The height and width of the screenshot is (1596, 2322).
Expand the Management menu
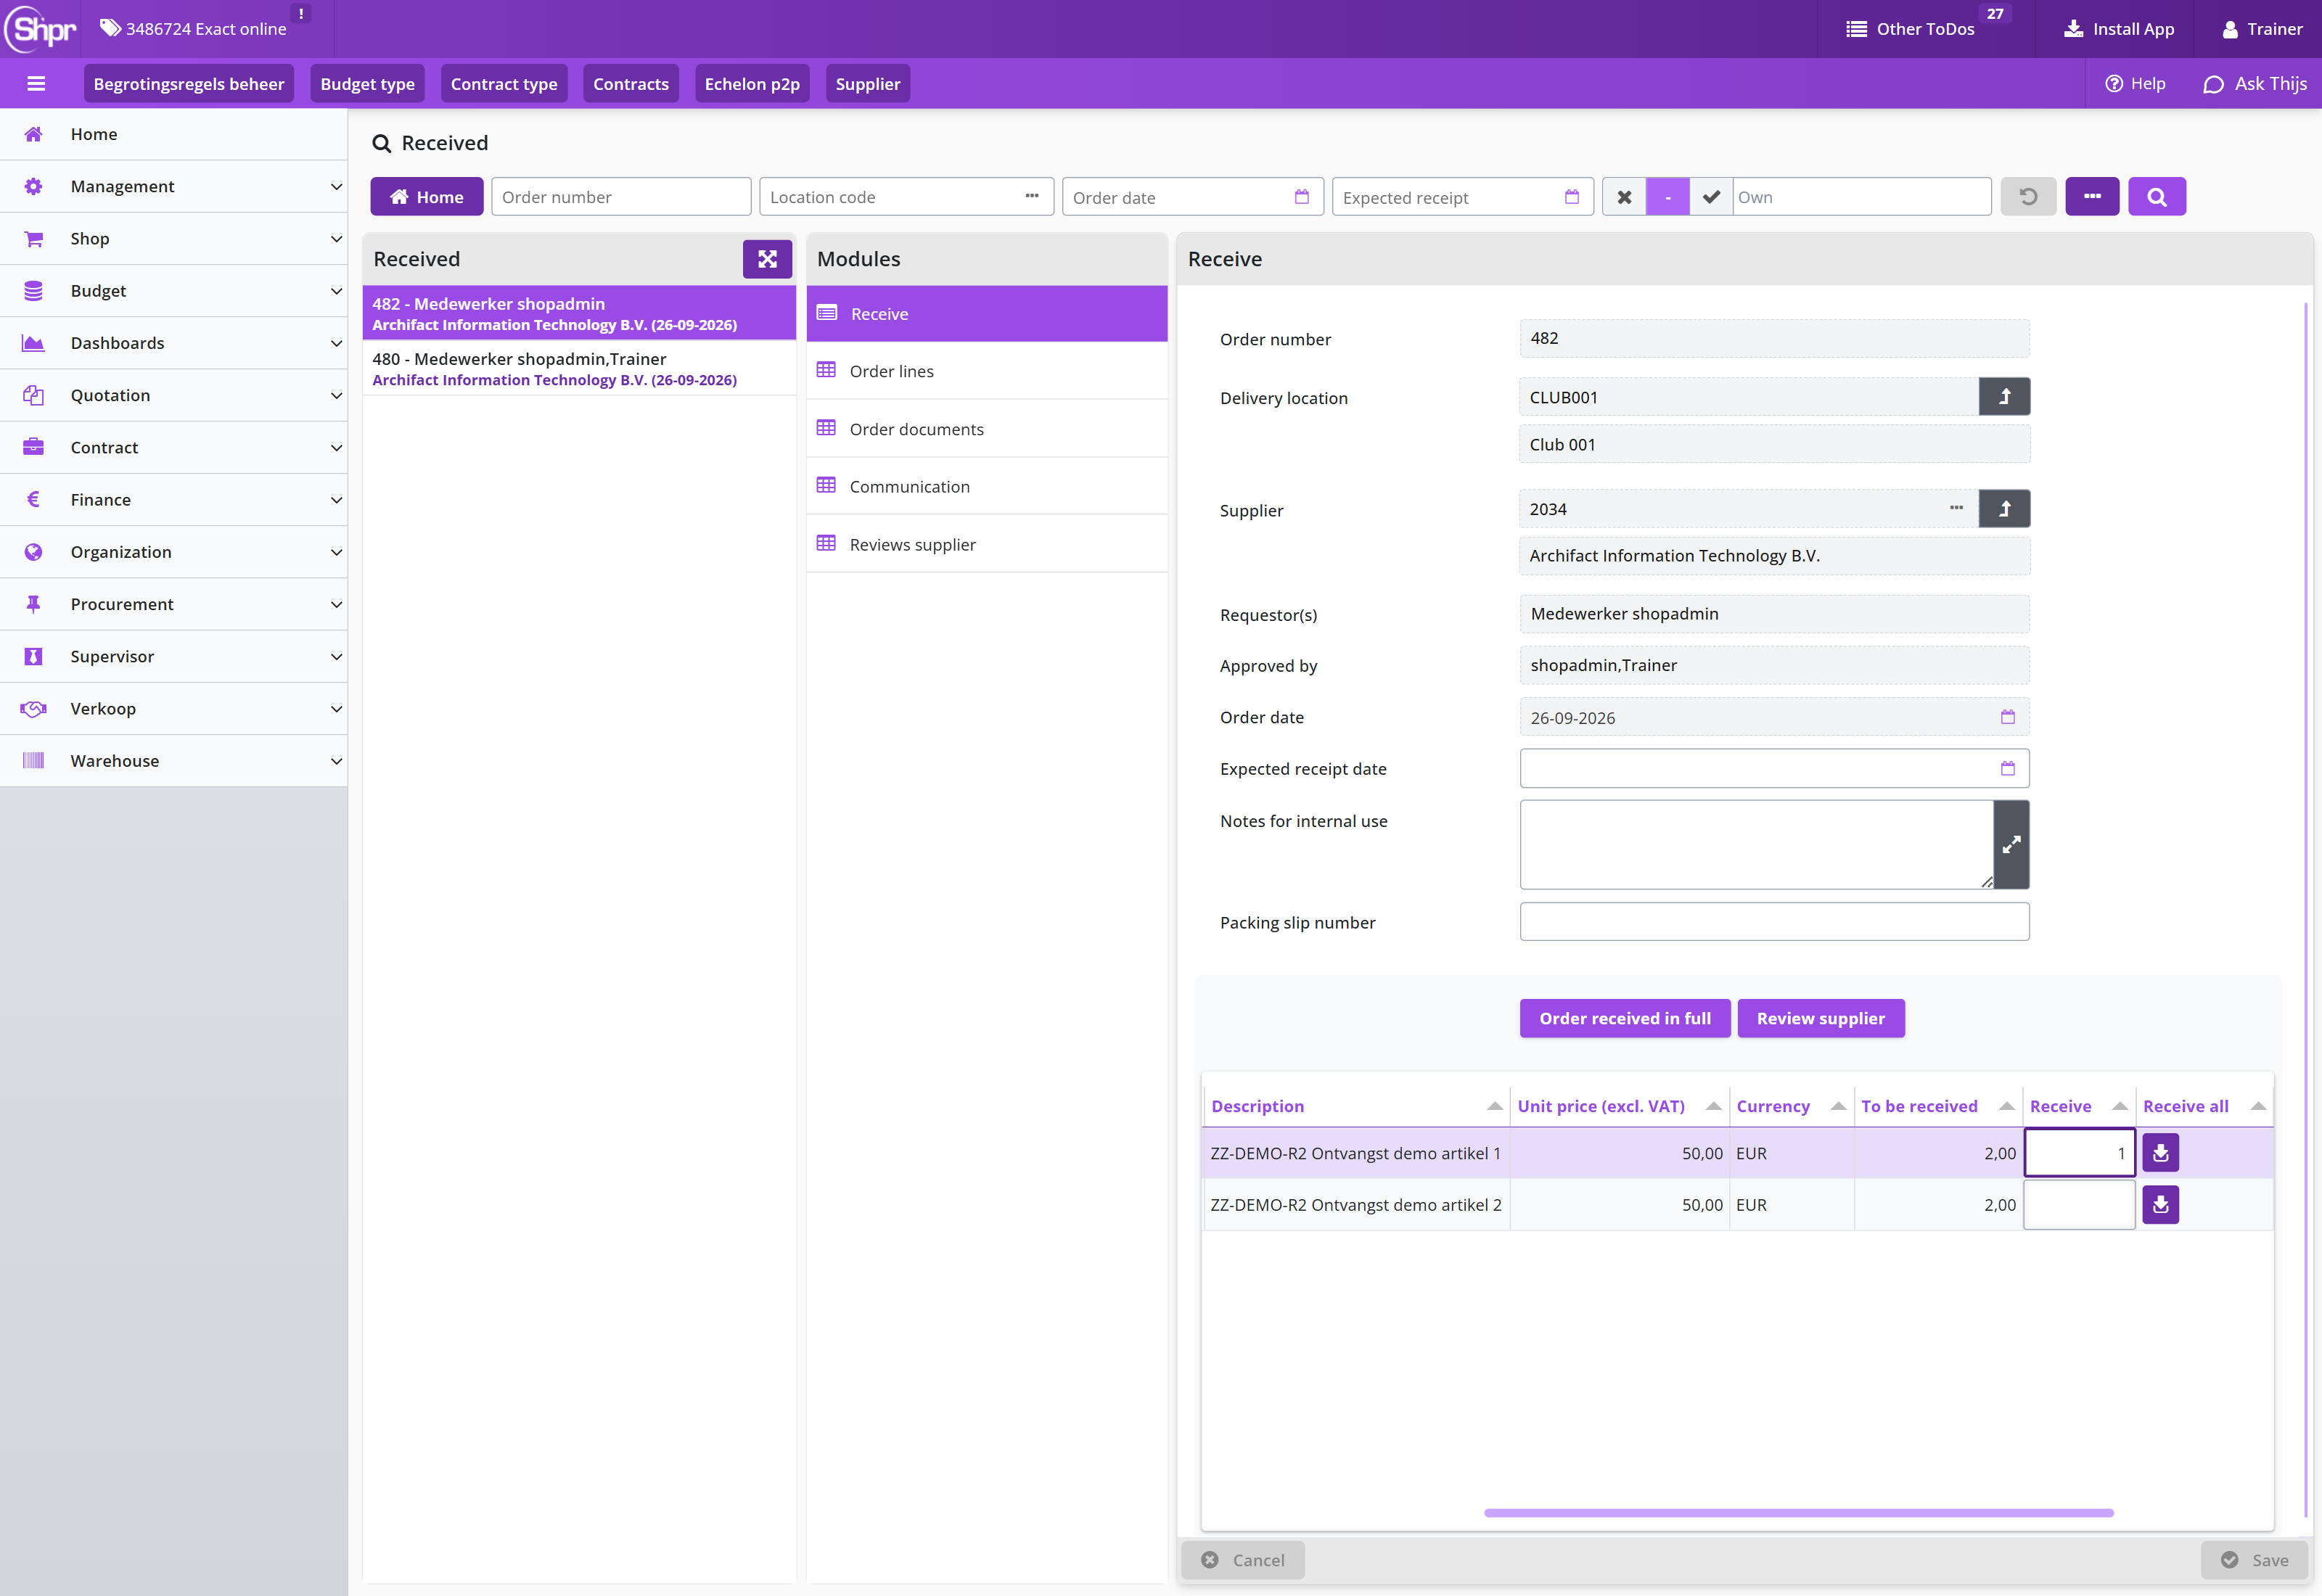tap(174, 187)
